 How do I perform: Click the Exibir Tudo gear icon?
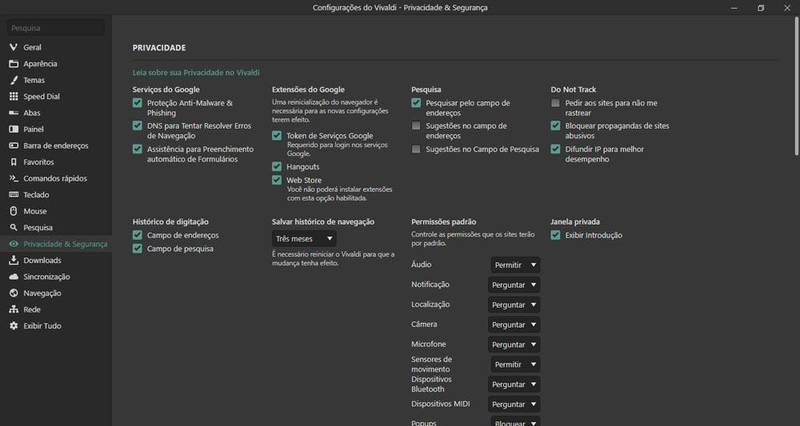click(x=14, y=325)
